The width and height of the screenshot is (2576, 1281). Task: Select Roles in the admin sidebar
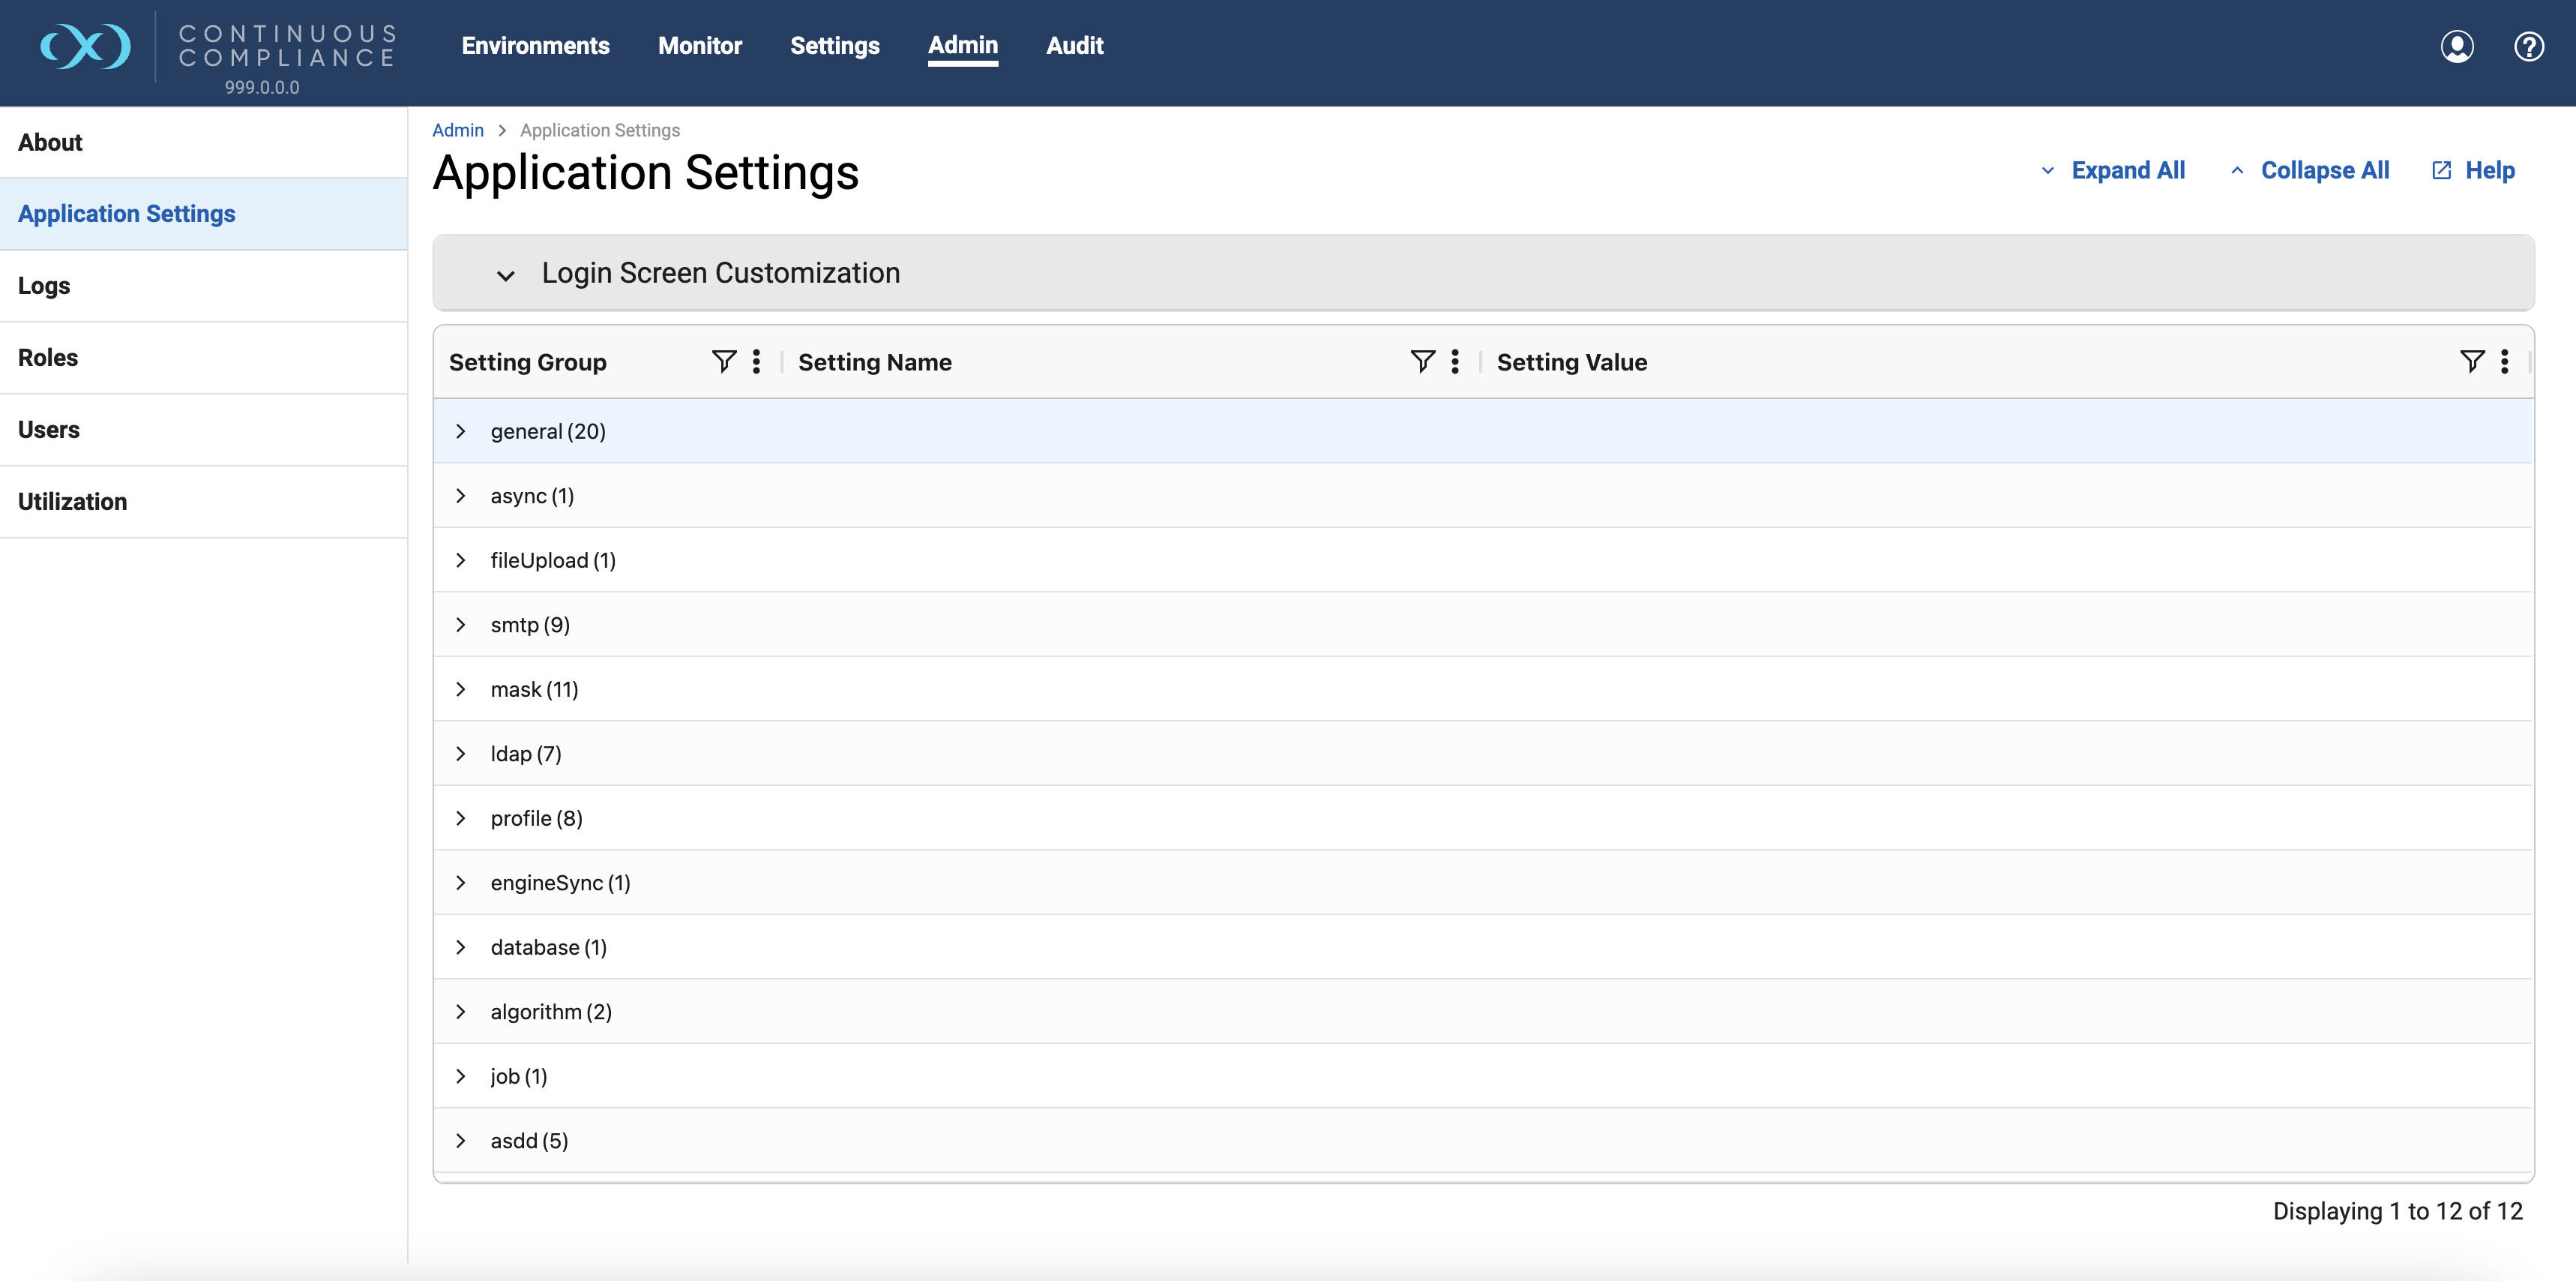48,357
